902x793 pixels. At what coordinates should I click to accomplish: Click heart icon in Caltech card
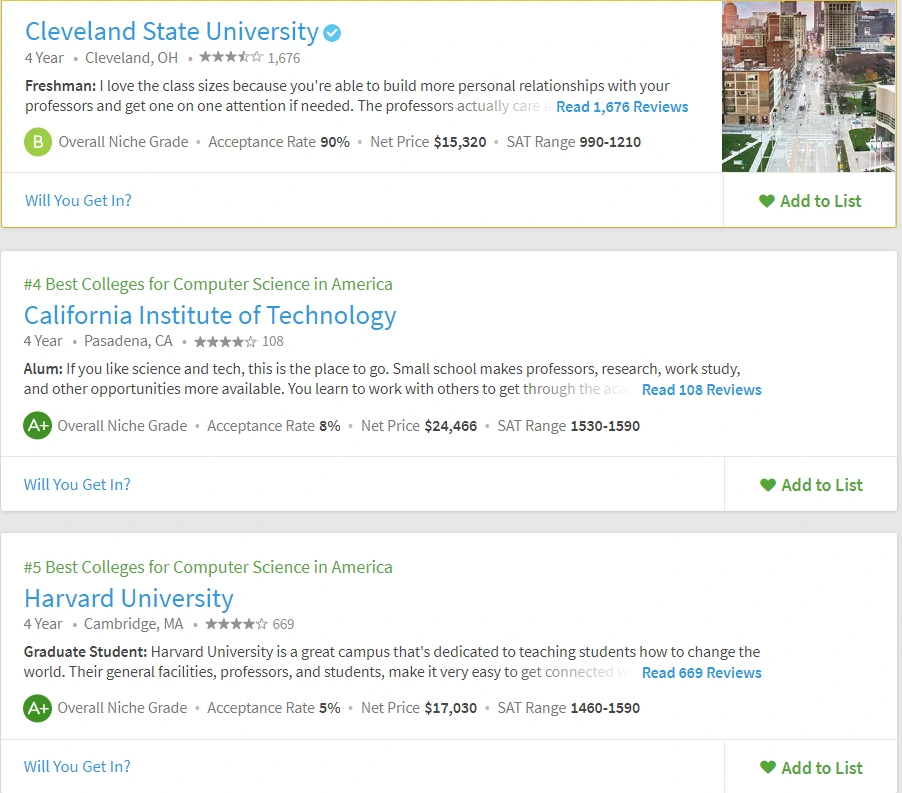[x=767, y=485]
